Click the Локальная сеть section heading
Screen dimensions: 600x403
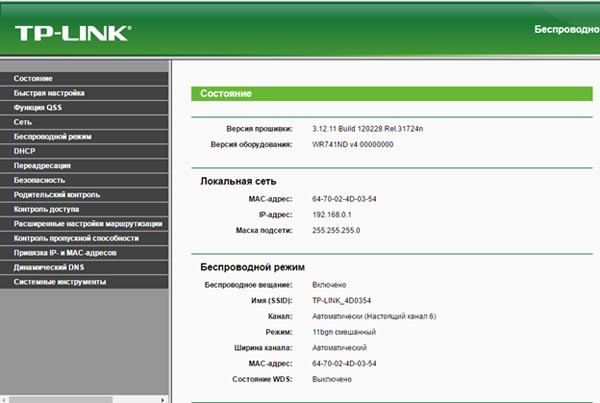tap(238, 181)
